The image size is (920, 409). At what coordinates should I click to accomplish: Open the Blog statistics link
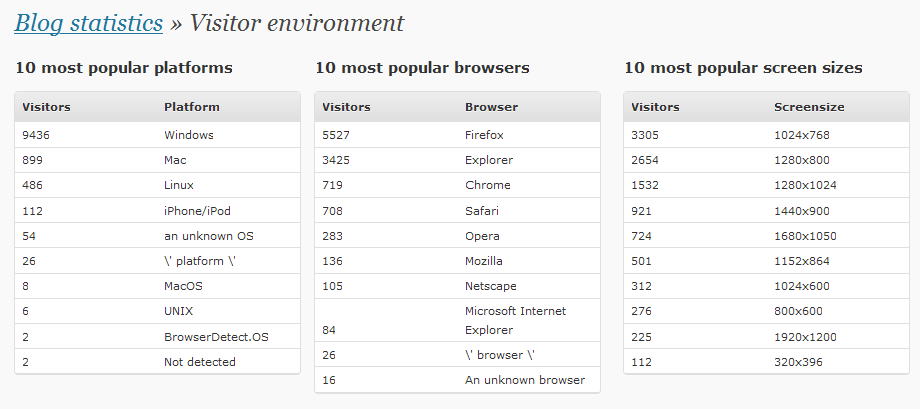[x=89, y=23]
